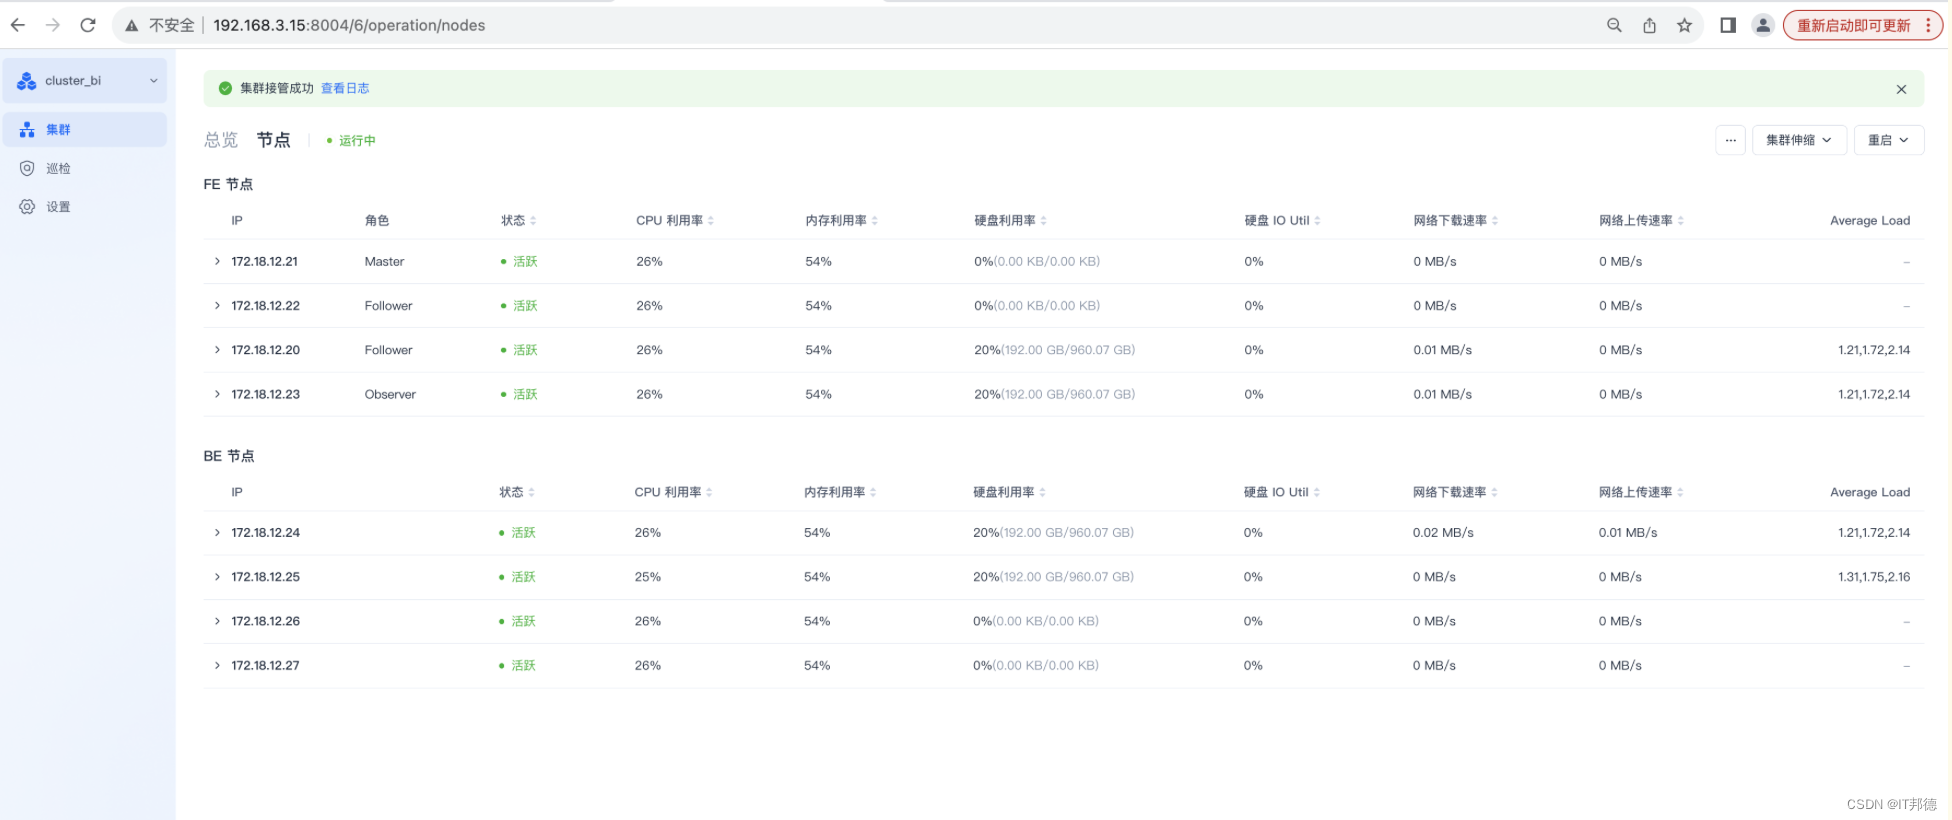Screen dimensions: 1952x820
Task: Open the browser profile avatar
Action: [1763, 25]
